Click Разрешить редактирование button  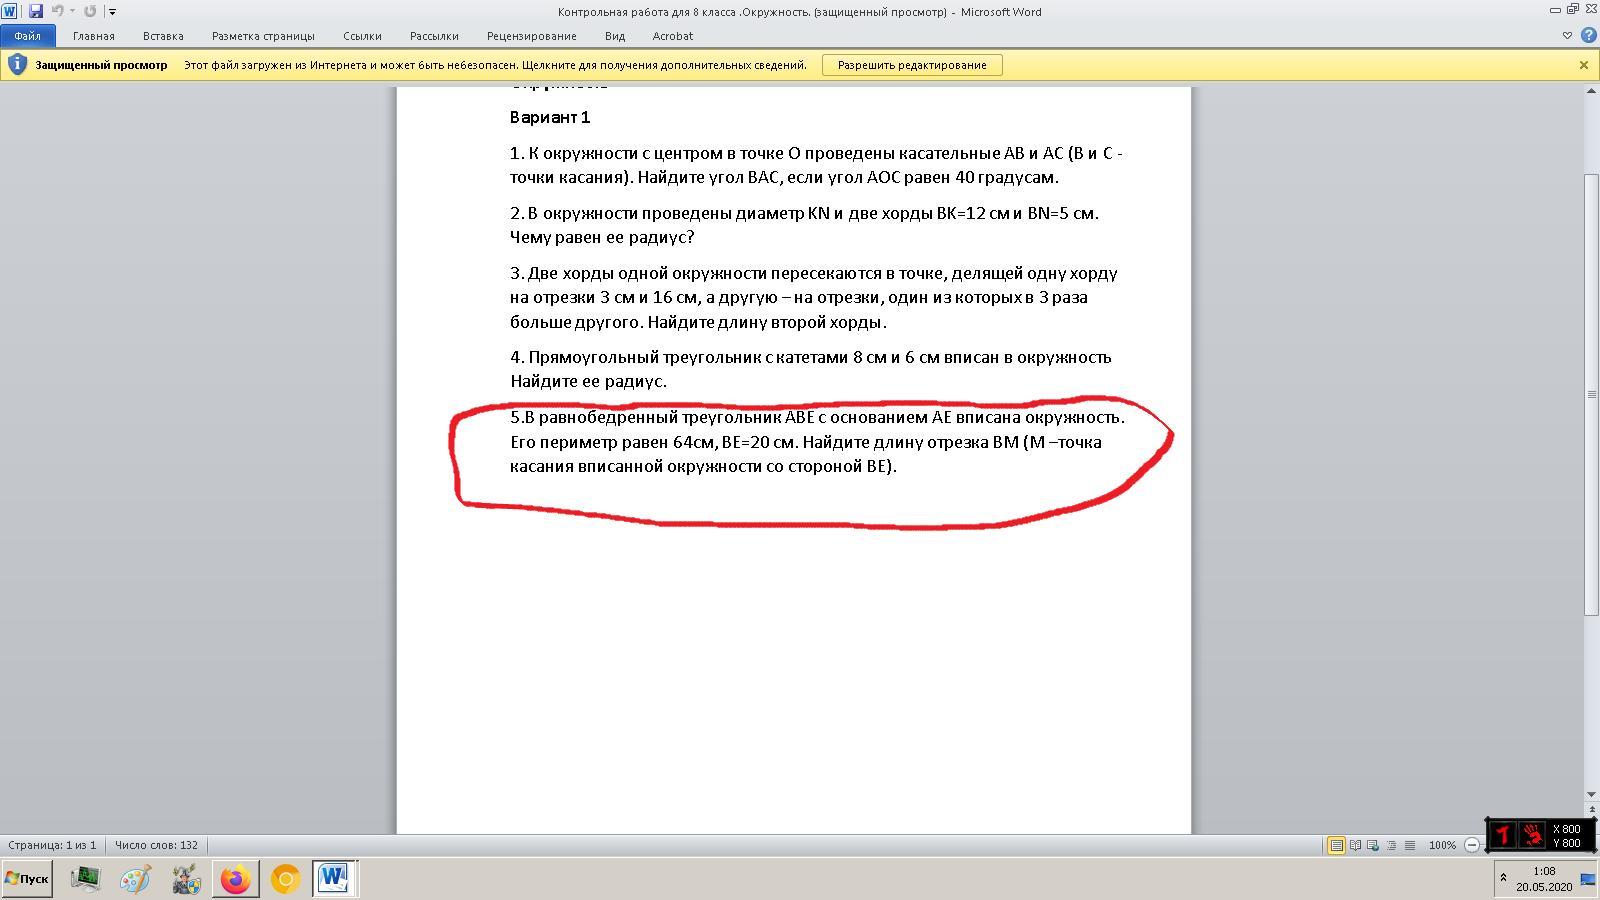pos(912,65)
